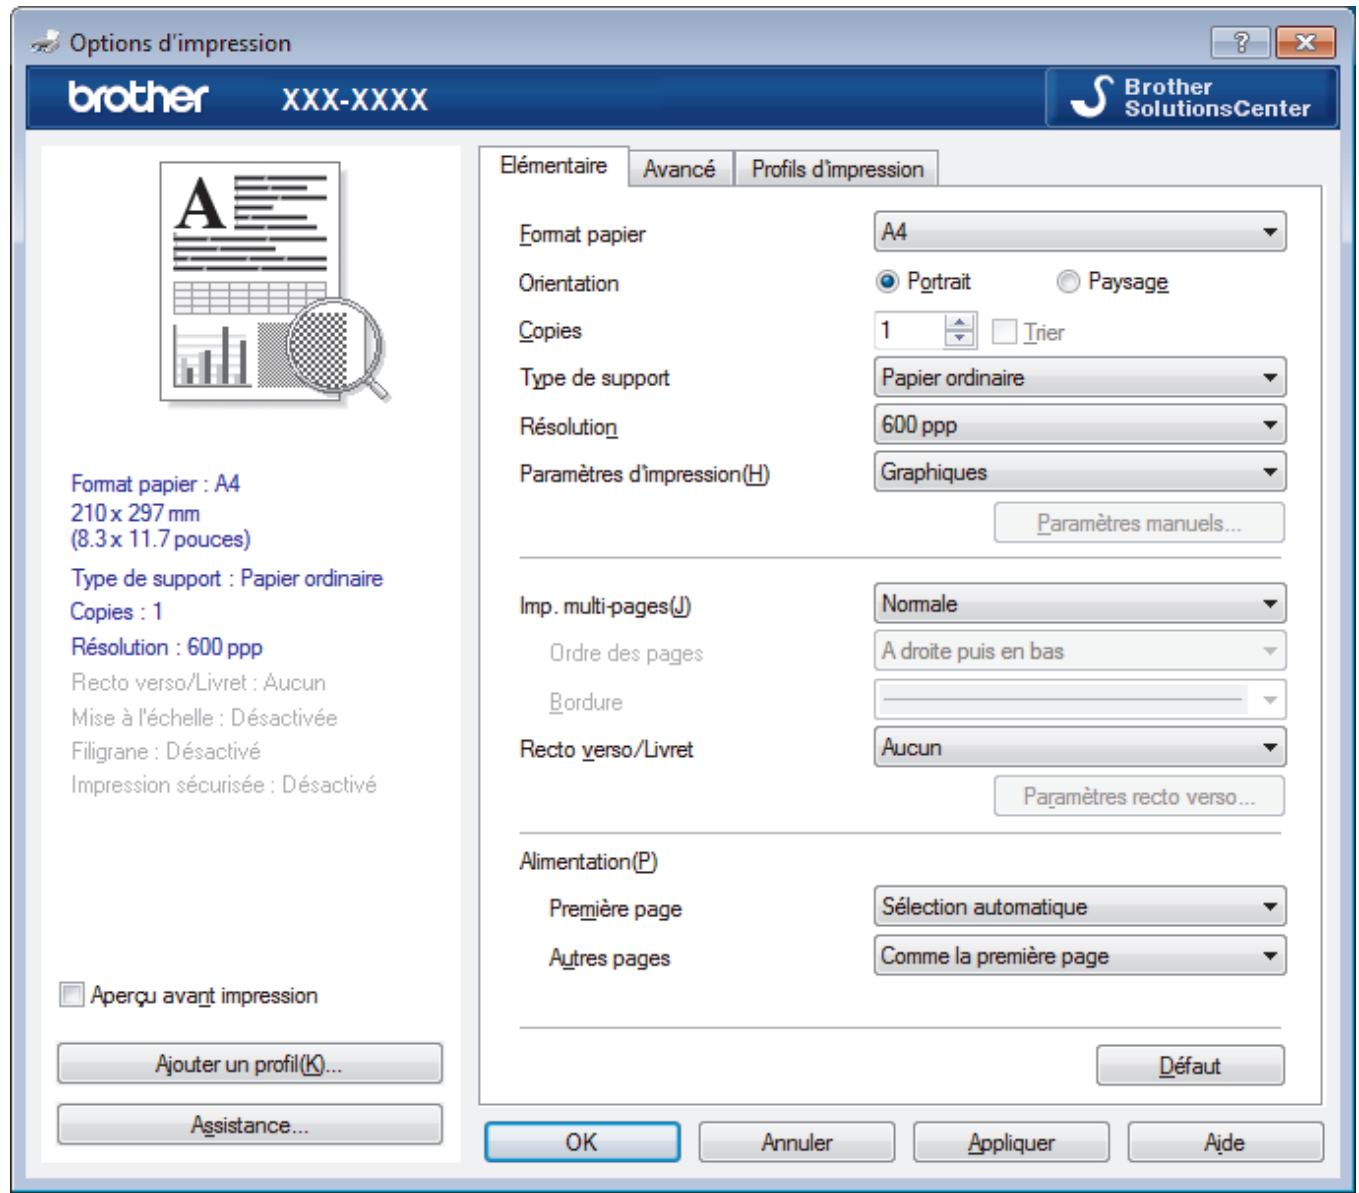Open the Première page source dropdown
This screenshot has height=1193, width=1359.
coord(1080,907)
